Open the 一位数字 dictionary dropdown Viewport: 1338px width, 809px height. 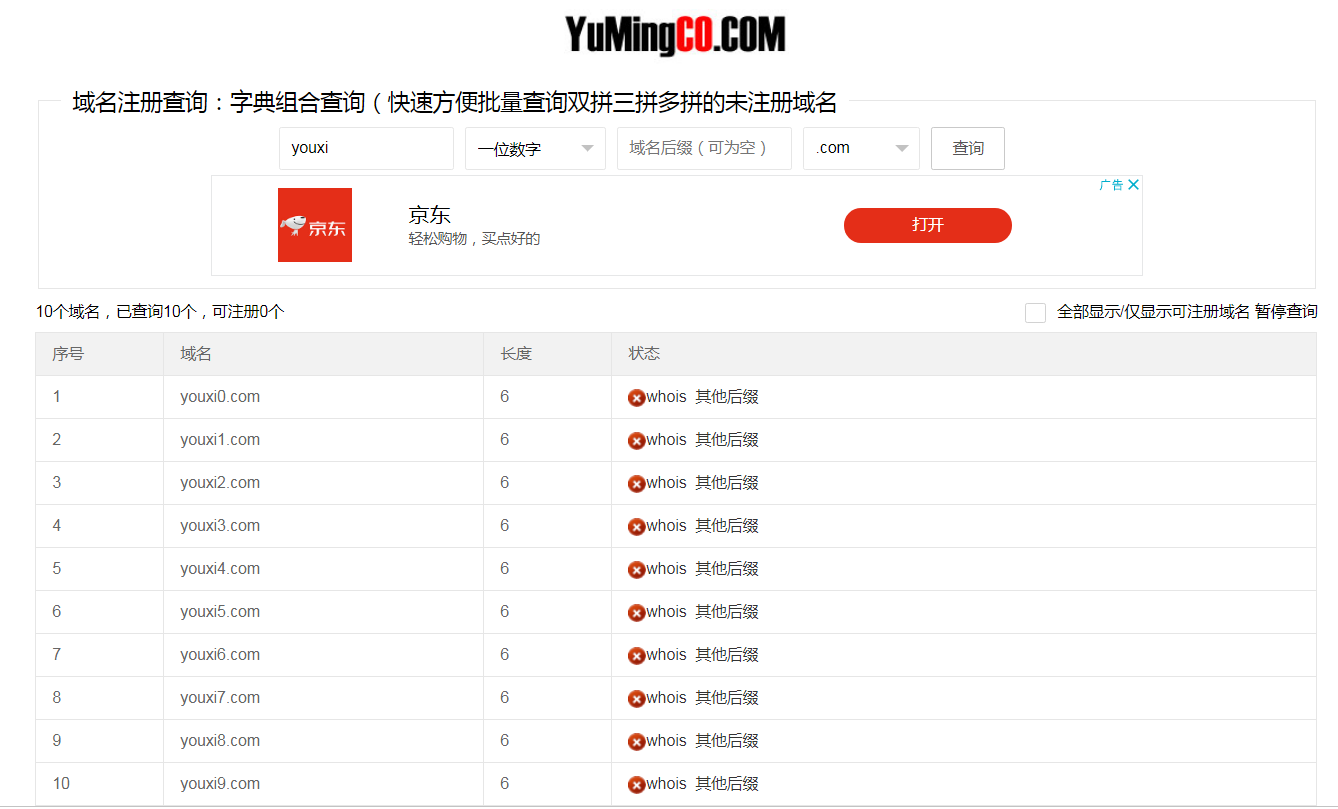coord(535,148)
